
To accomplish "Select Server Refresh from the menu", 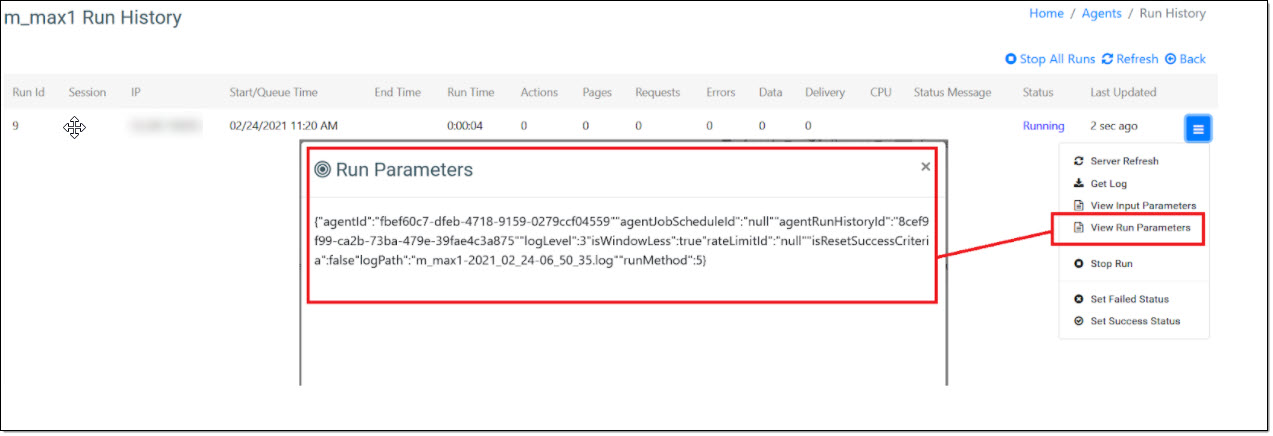I will [x=1124, y=161].
